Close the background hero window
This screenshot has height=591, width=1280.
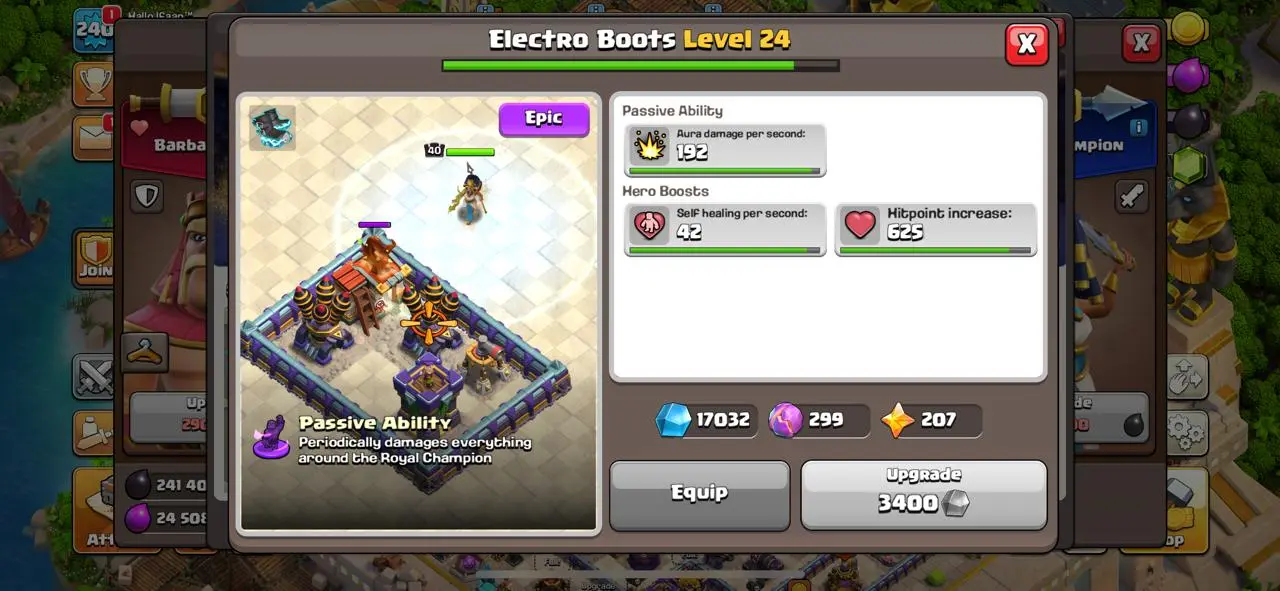click(1140, 43)
